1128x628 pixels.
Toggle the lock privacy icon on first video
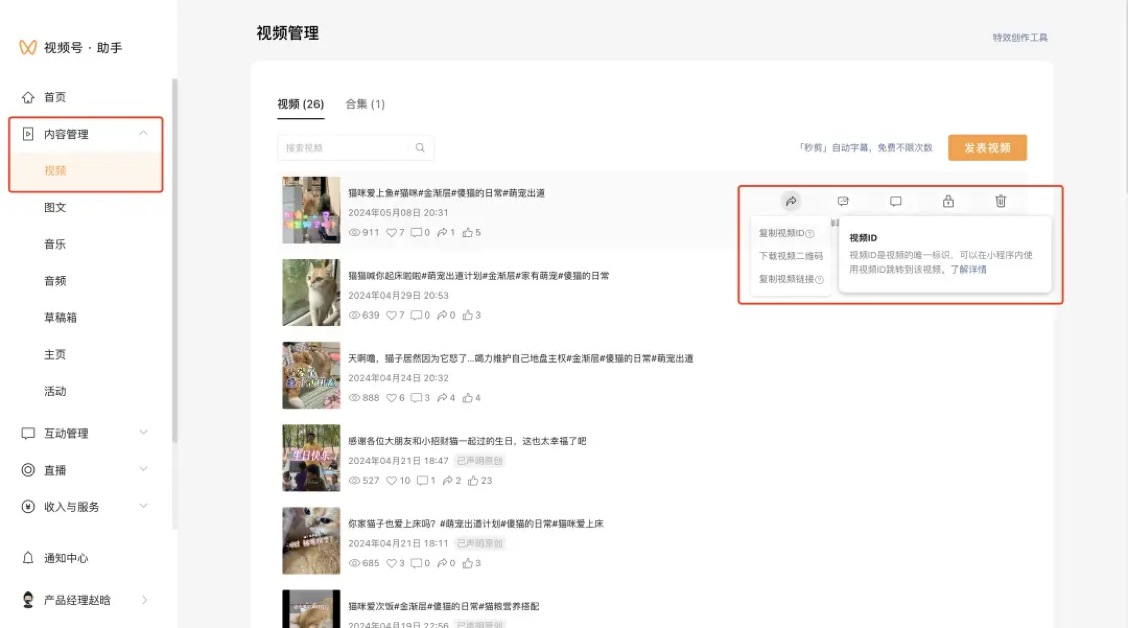click(948, 201)
